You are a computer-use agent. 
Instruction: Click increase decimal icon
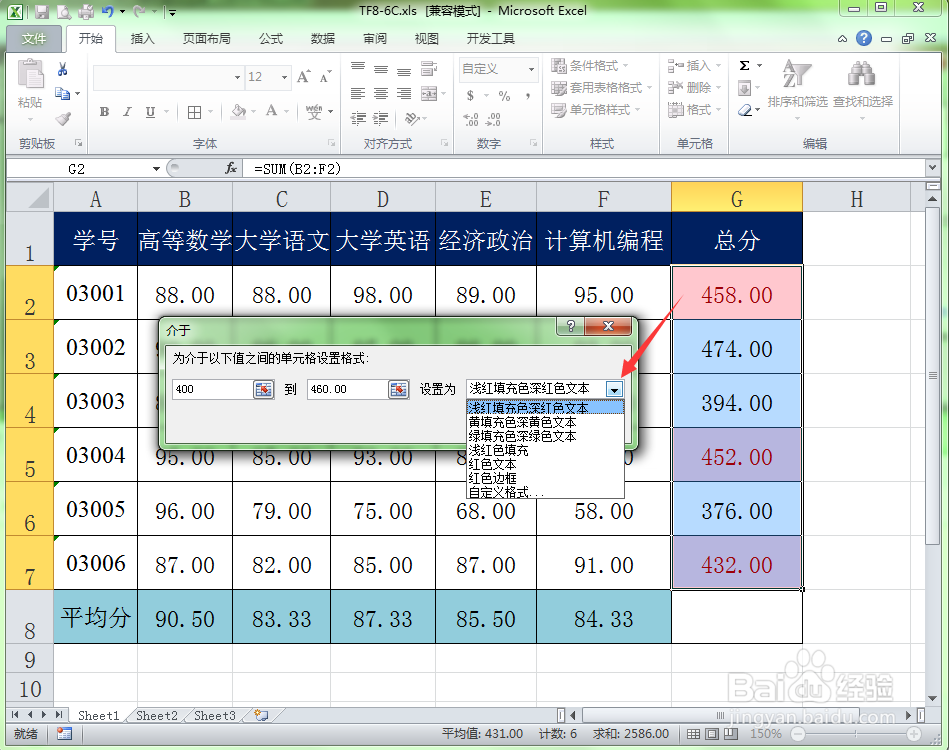point(471,119)
